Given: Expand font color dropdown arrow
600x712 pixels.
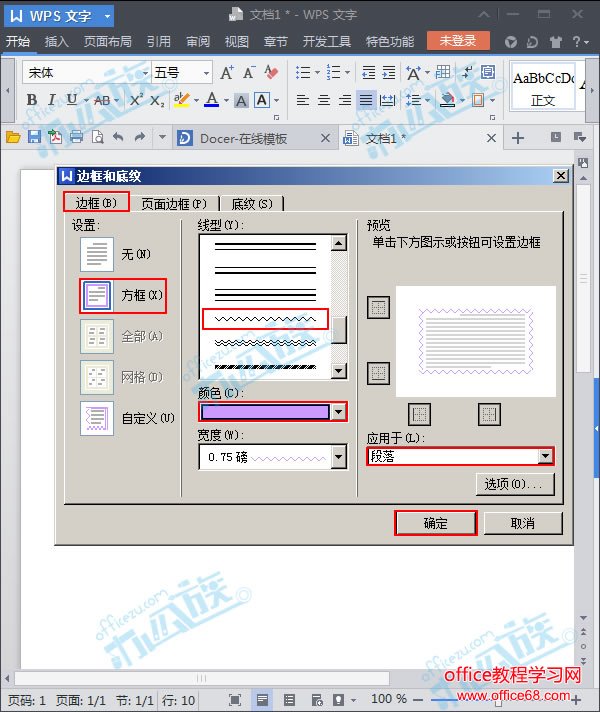Looking at the screenshot, I should click(226, 100).
